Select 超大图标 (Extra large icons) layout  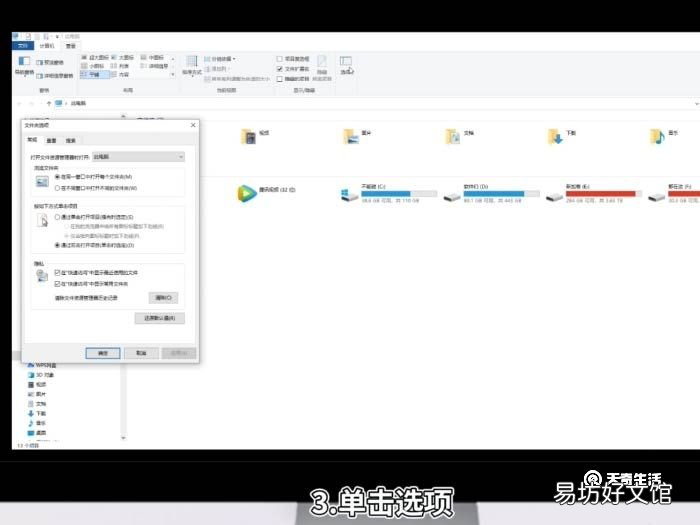(x=95, y=58)
